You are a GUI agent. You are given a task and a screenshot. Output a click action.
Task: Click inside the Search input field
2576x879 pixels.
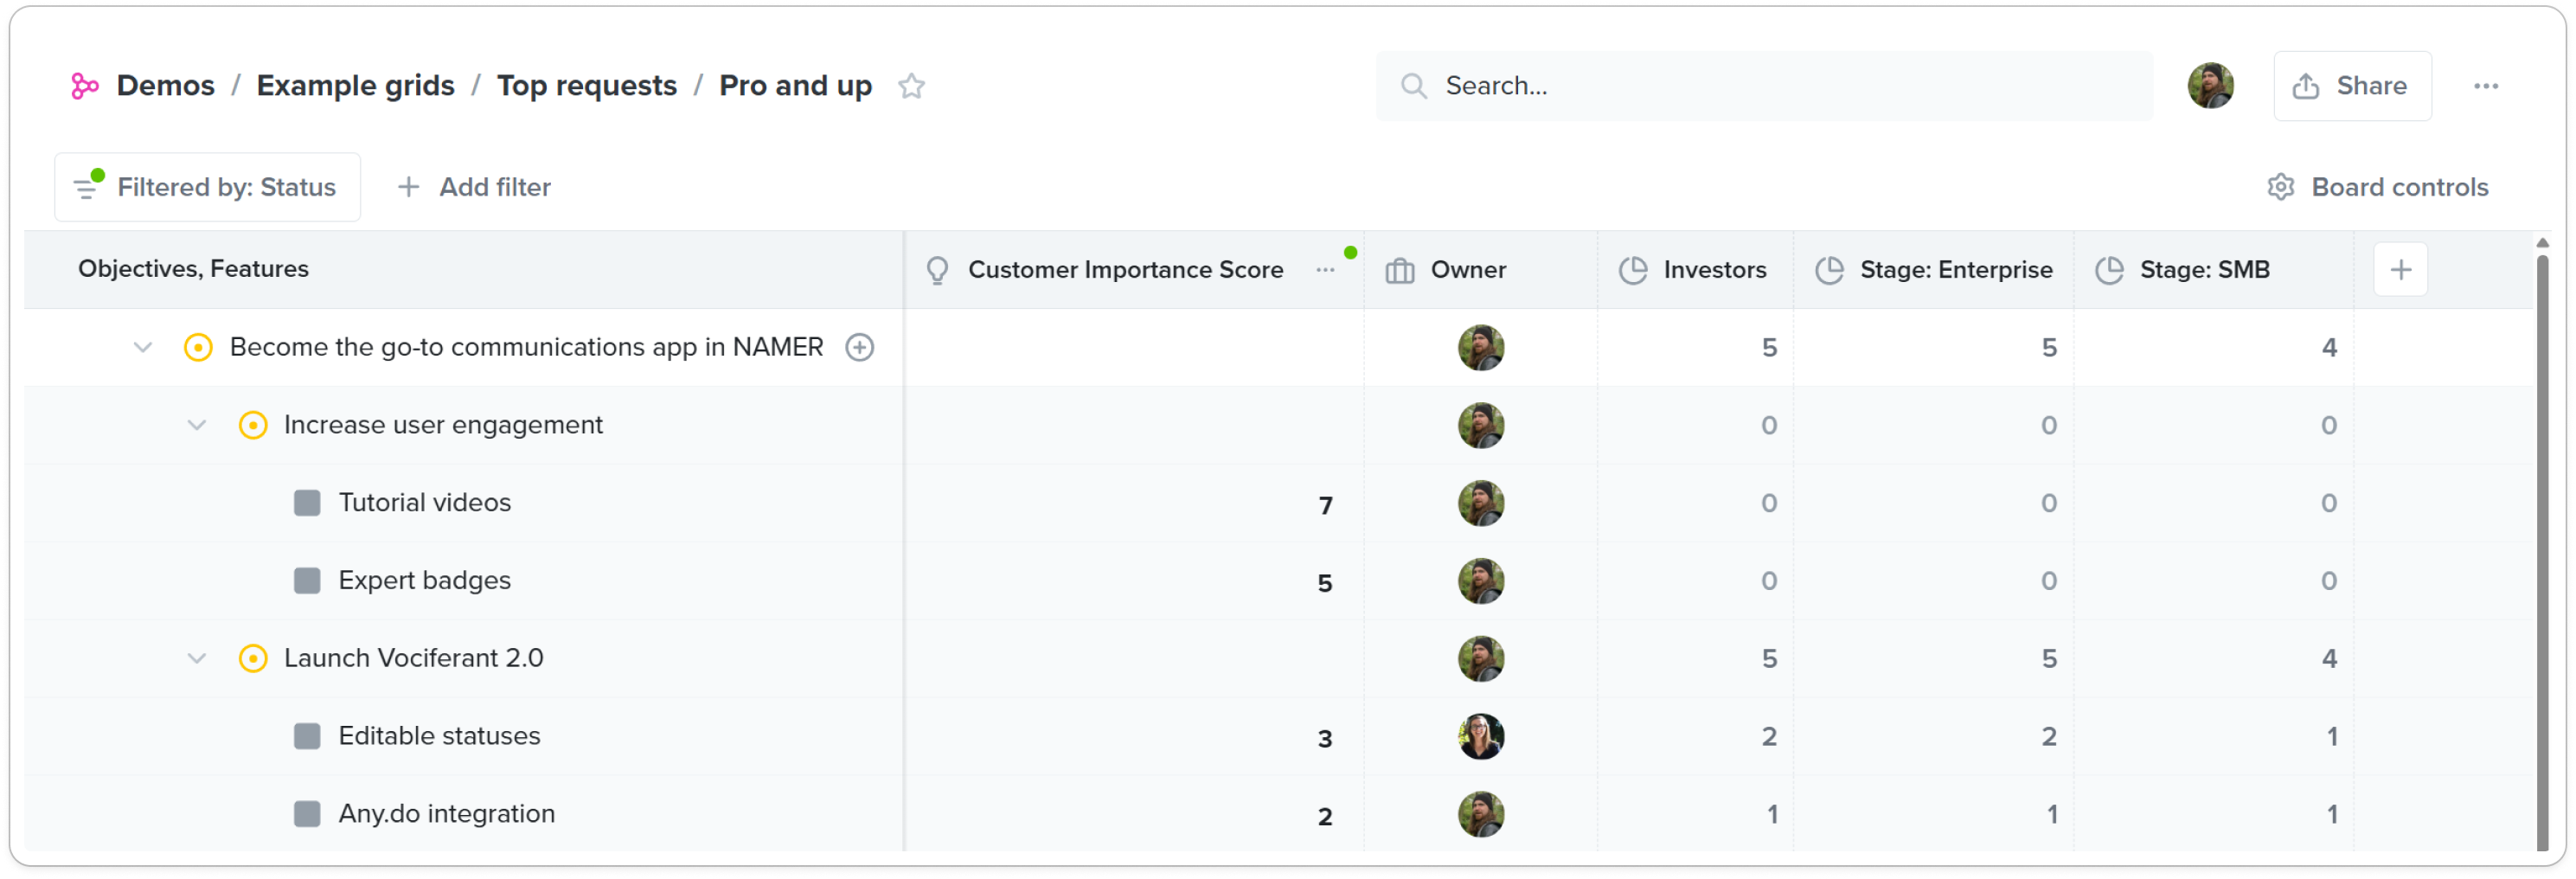[x=1700, y=86]
